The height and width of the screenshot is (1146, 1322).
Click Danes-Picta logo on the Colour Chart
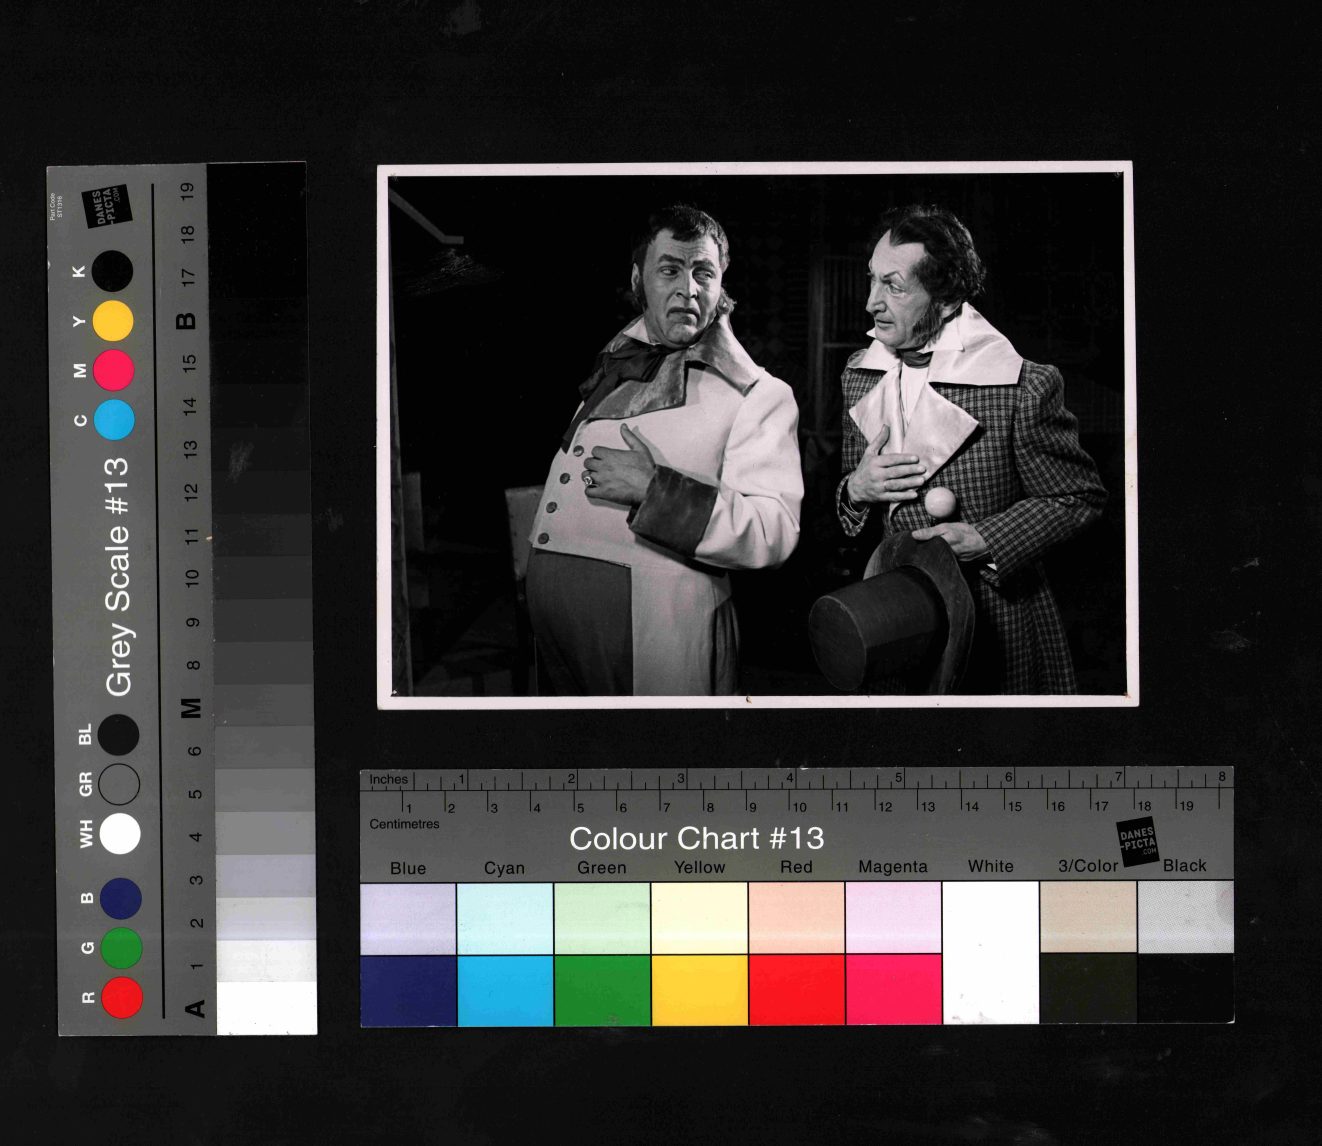click(1137, 842)
